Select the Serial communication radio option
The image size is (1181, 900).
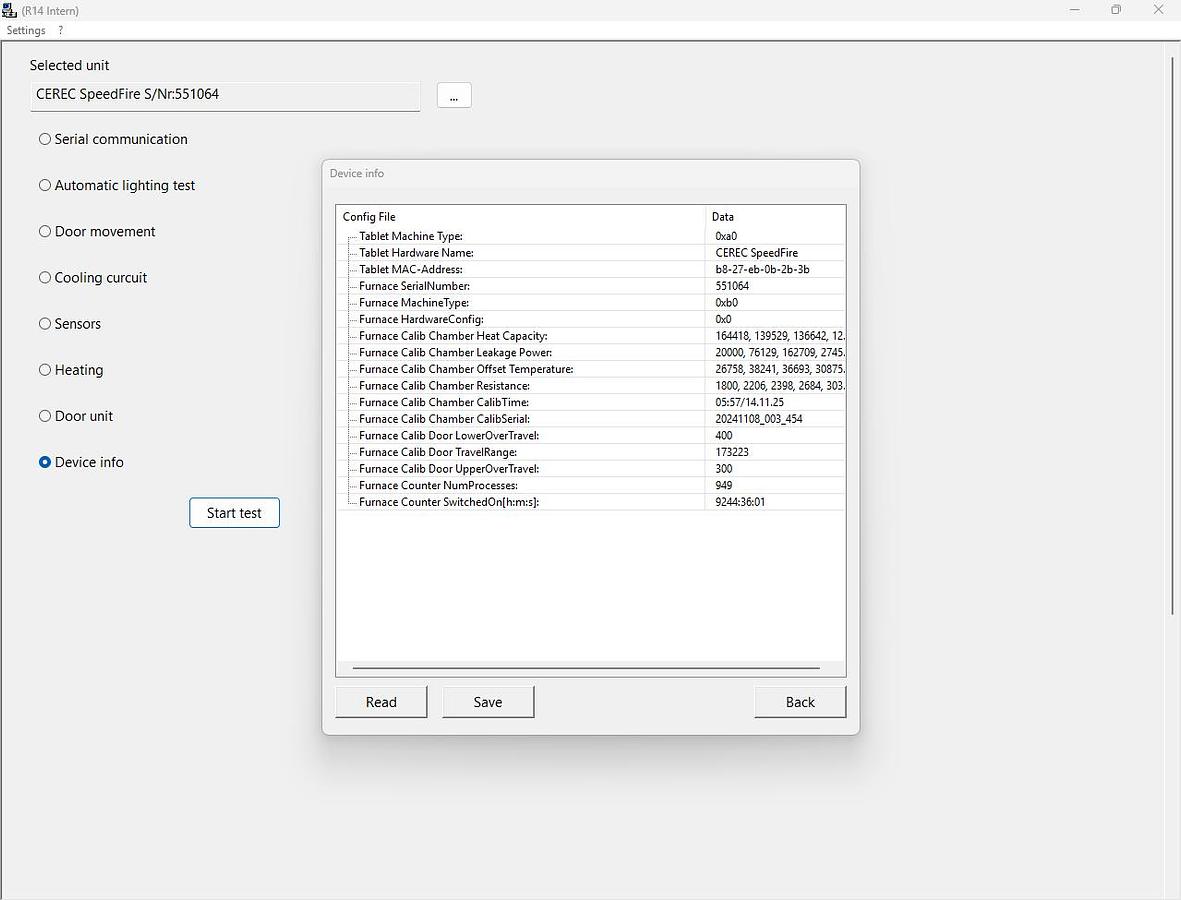[45, 139]
